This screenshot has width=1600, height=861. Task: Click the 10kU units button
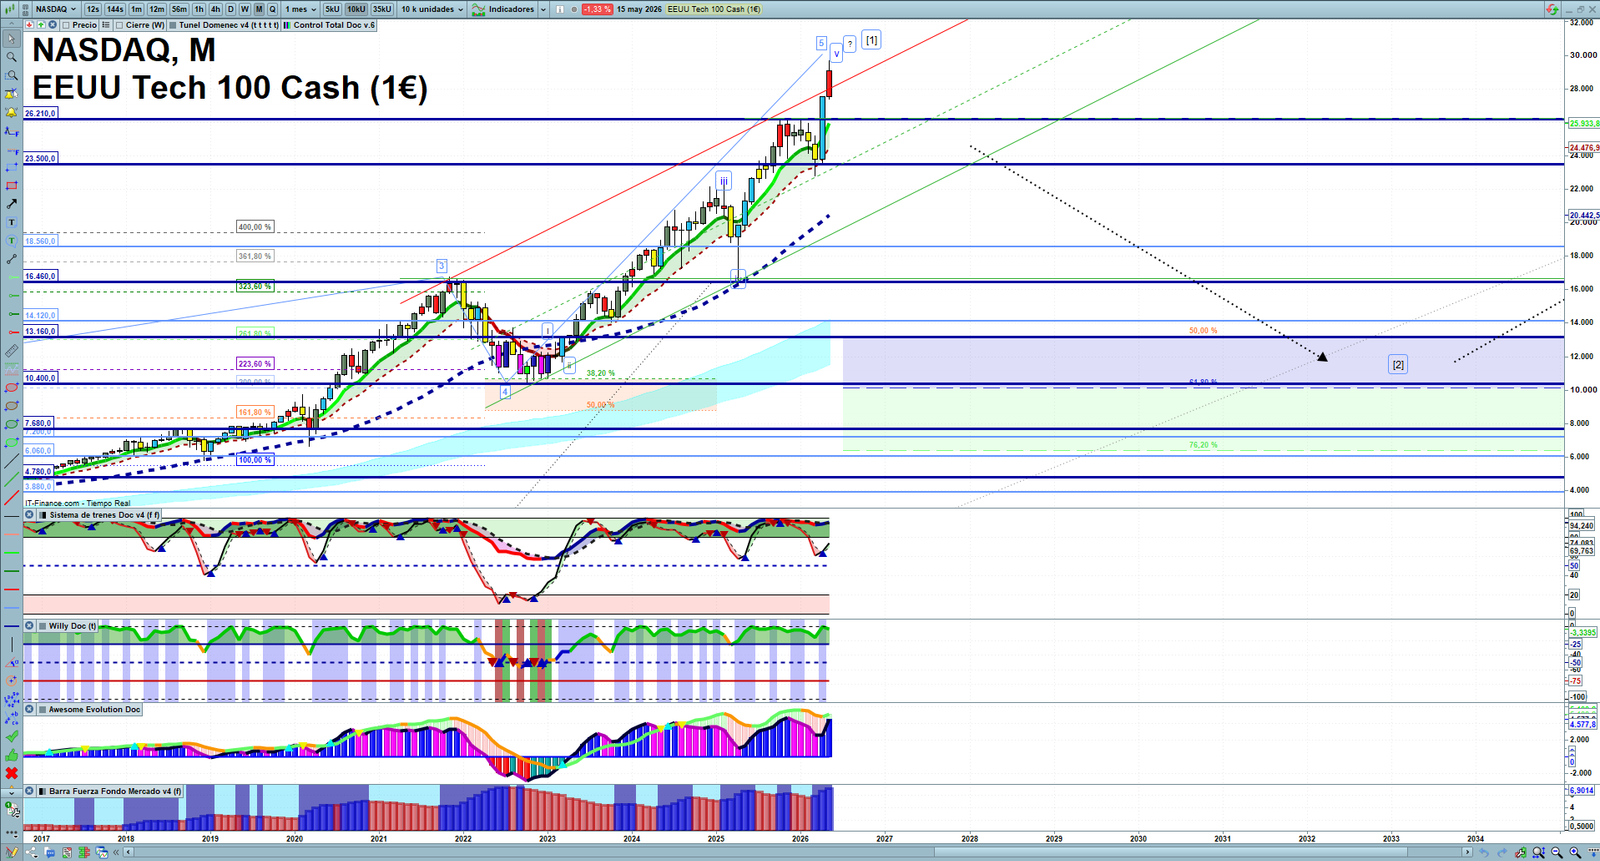tap(357, 9)
